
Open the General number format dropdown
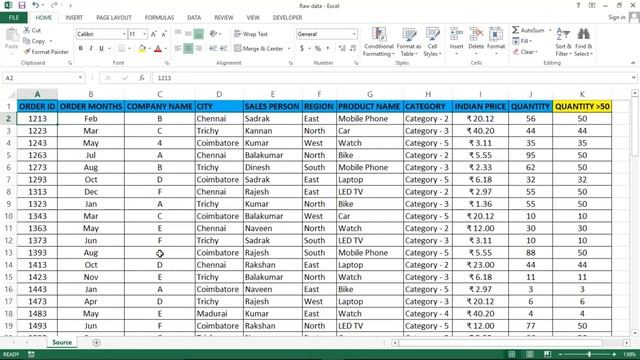pos(354,34)
